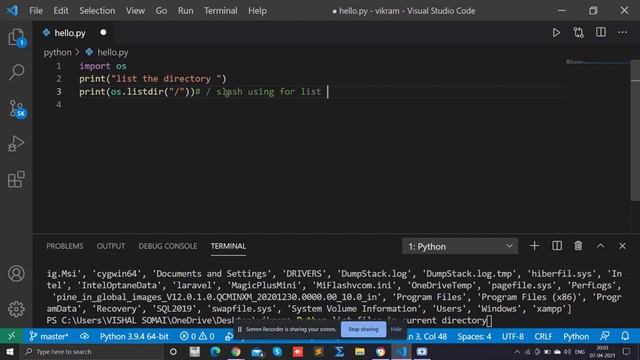Switch to the DEBUG CONSOLE tab

(x=168, y=246)
